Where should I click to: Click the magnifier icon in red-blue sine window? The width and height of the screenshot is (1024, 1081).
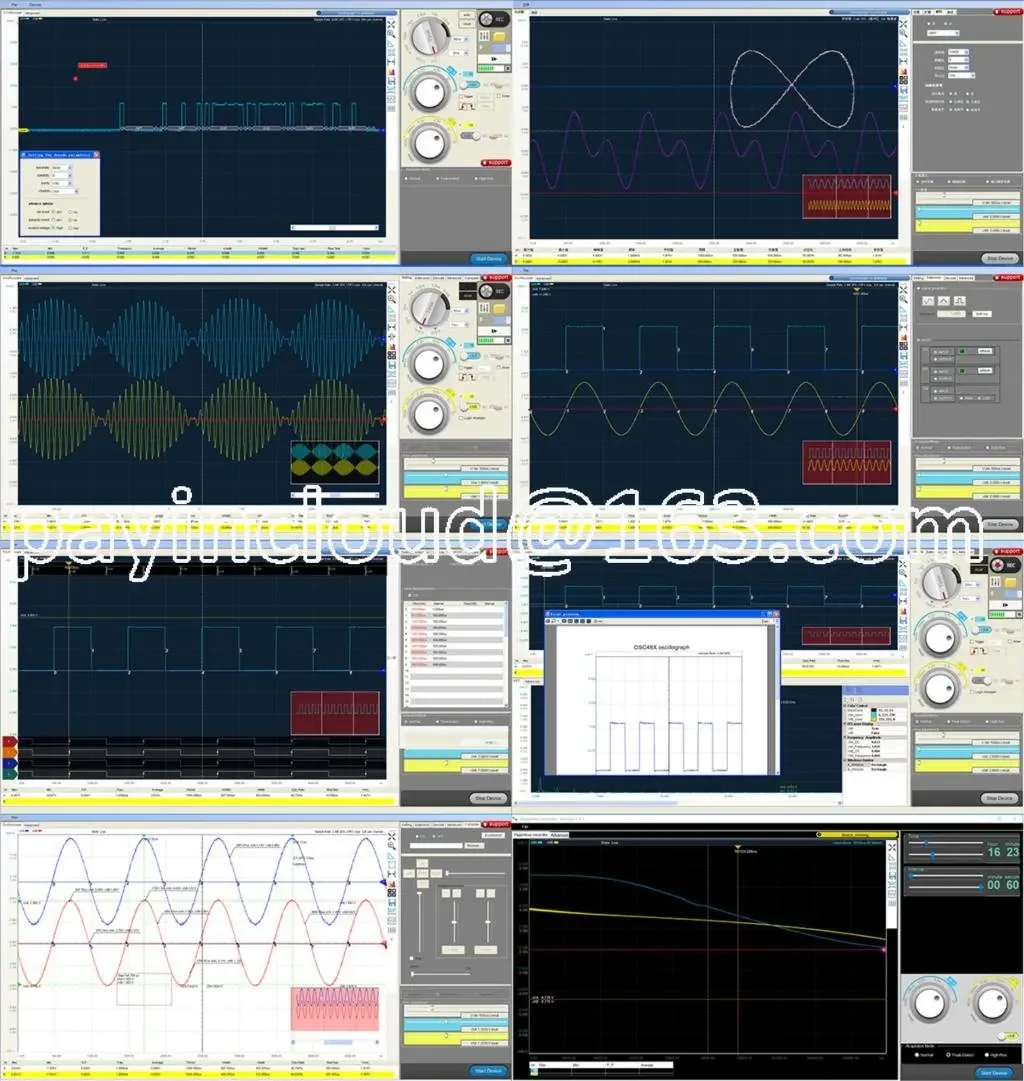coord(391,846)
